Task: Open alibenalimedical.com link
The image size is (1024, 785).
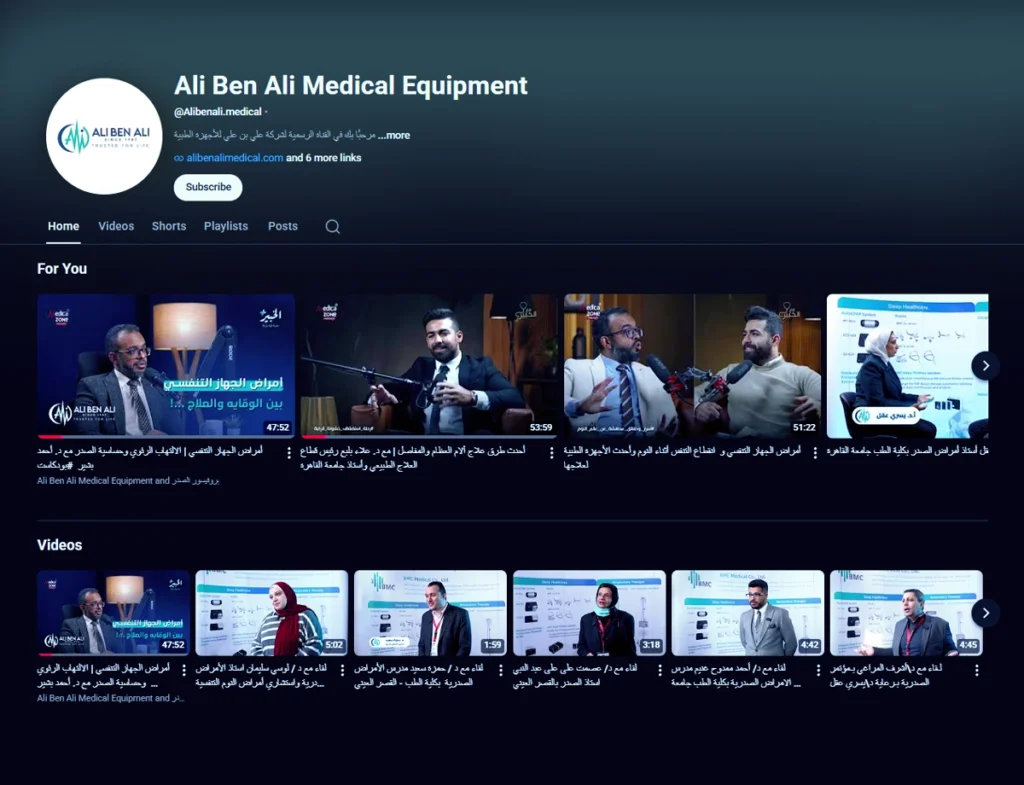Action: pos(234,157)
